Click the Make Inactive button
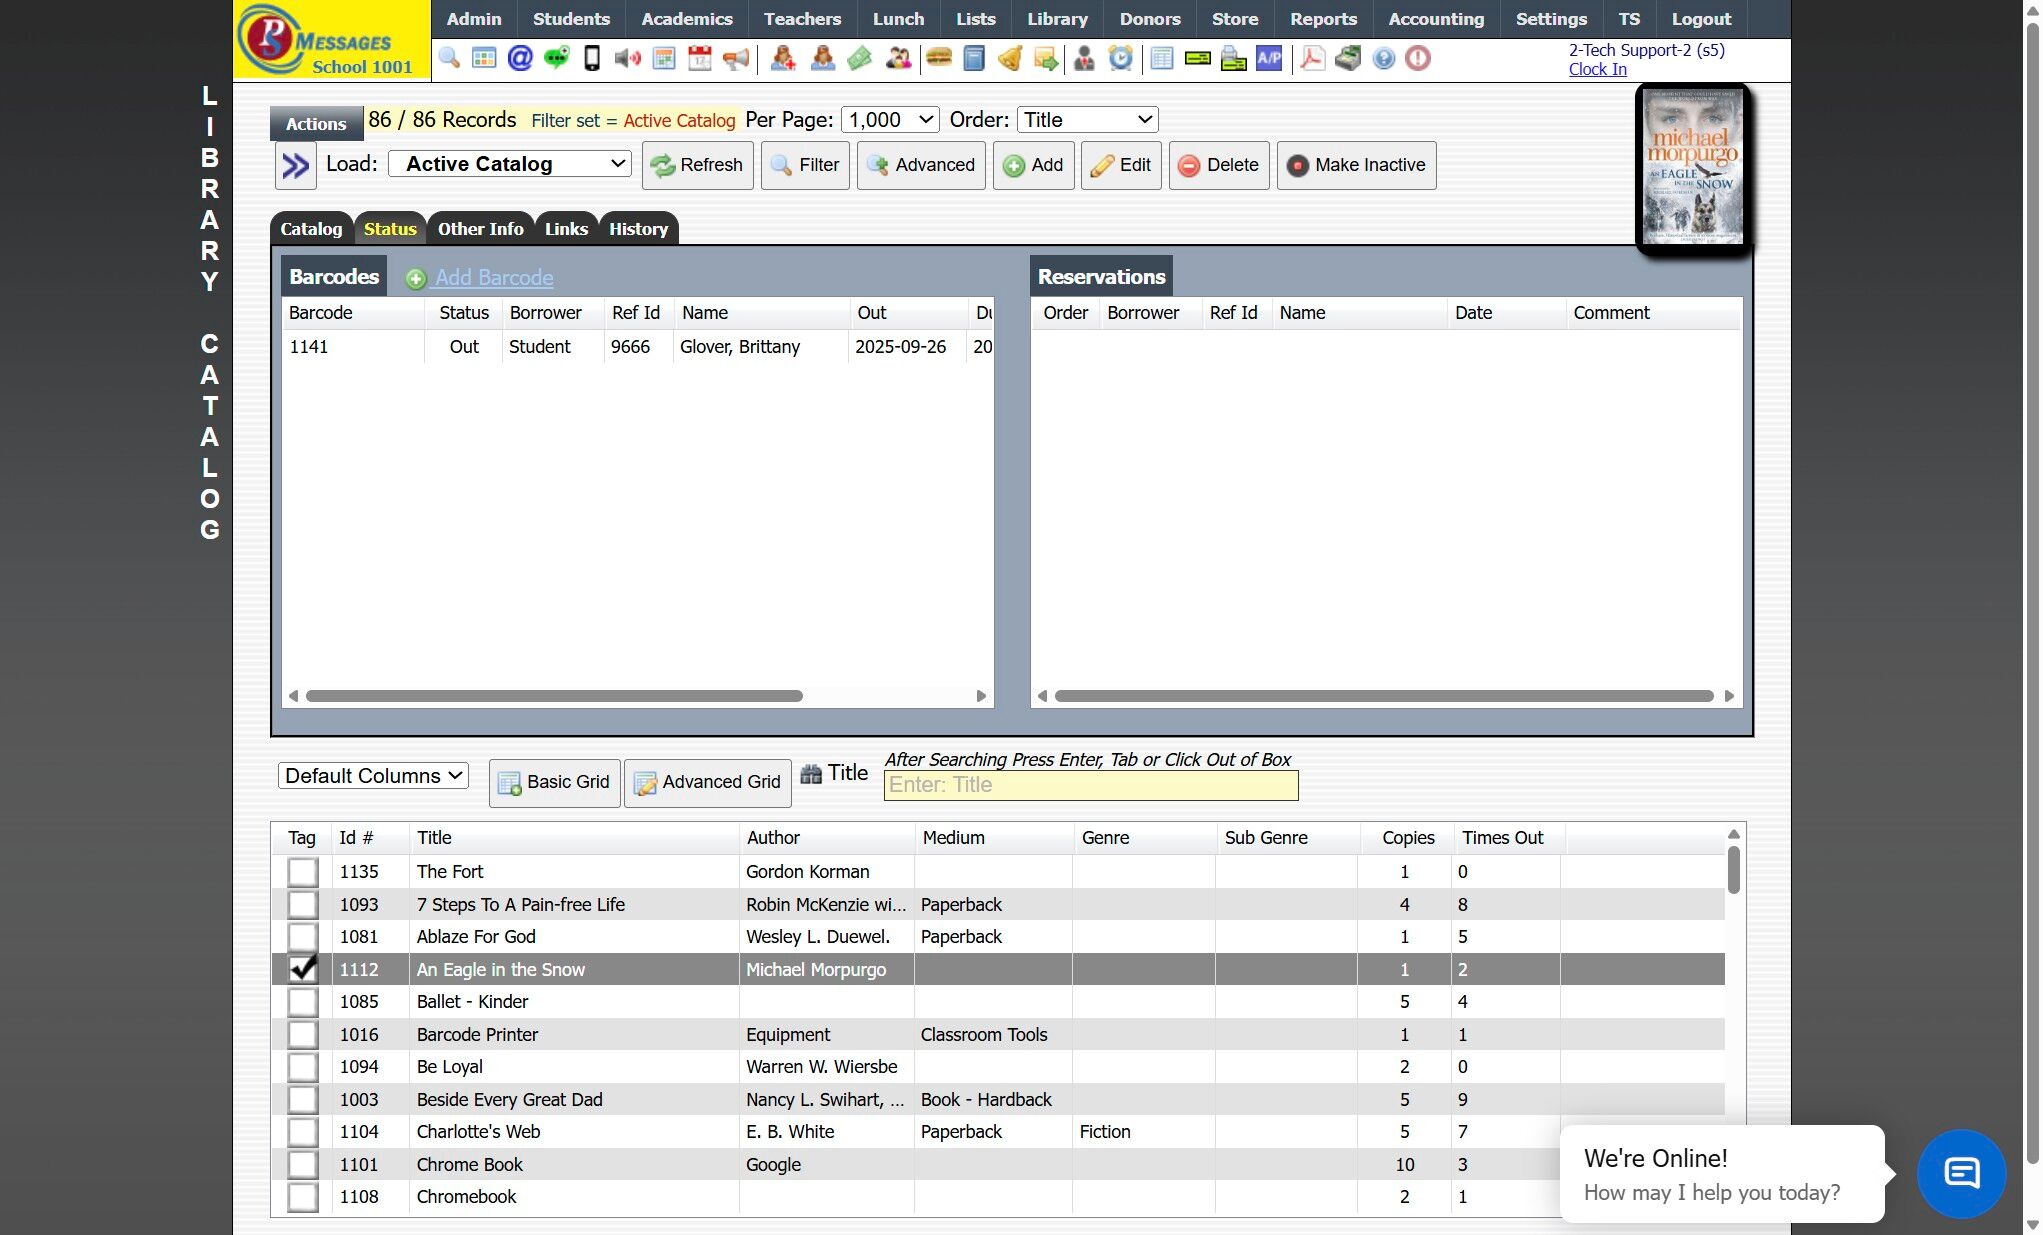 coord(1356,165)
